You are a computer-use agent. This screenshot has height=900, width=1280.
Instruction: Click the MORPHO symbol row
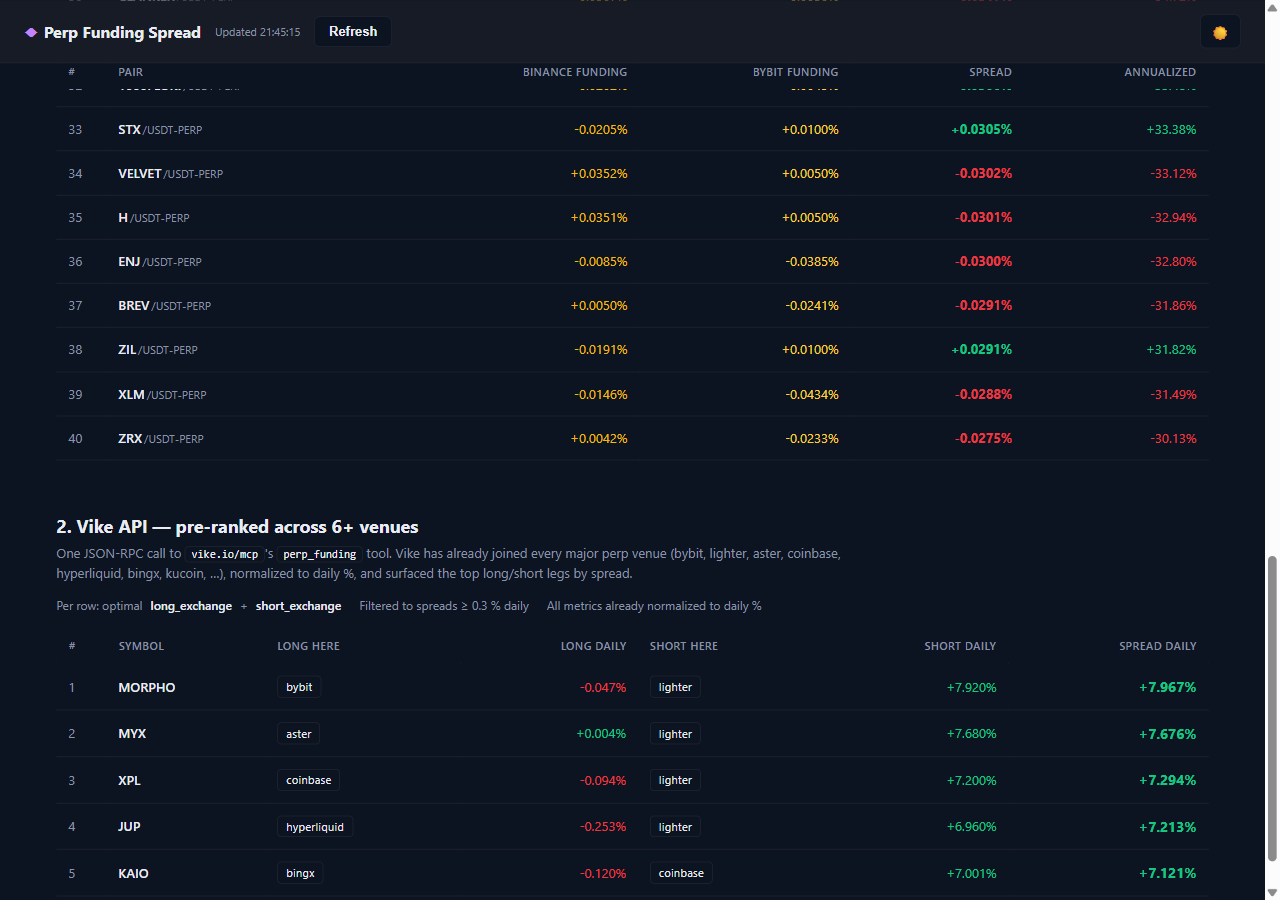[632, 687]
